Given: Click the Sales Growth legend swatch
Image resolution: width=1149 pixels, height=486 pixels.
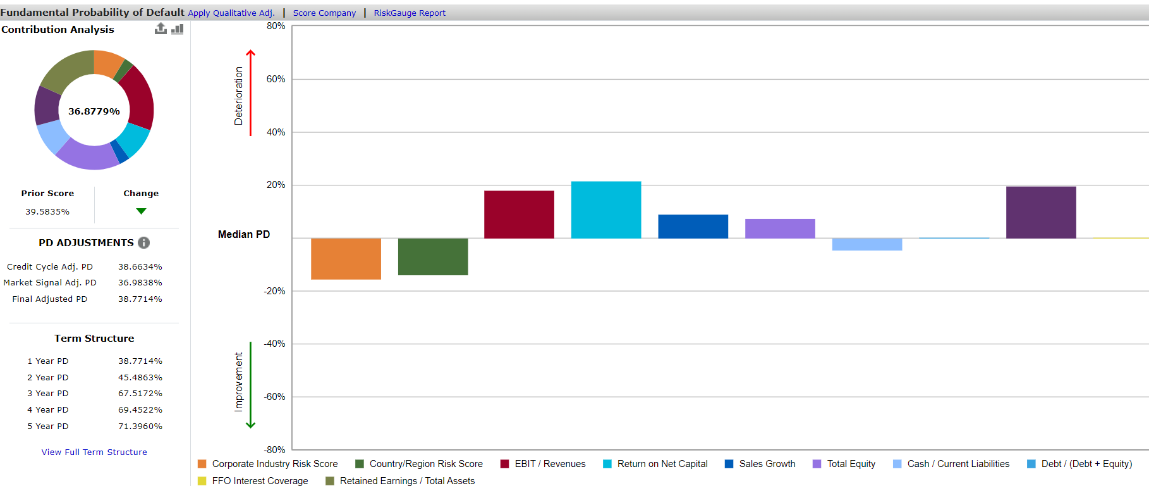Looking at the screenshot, I should [729, 464].
